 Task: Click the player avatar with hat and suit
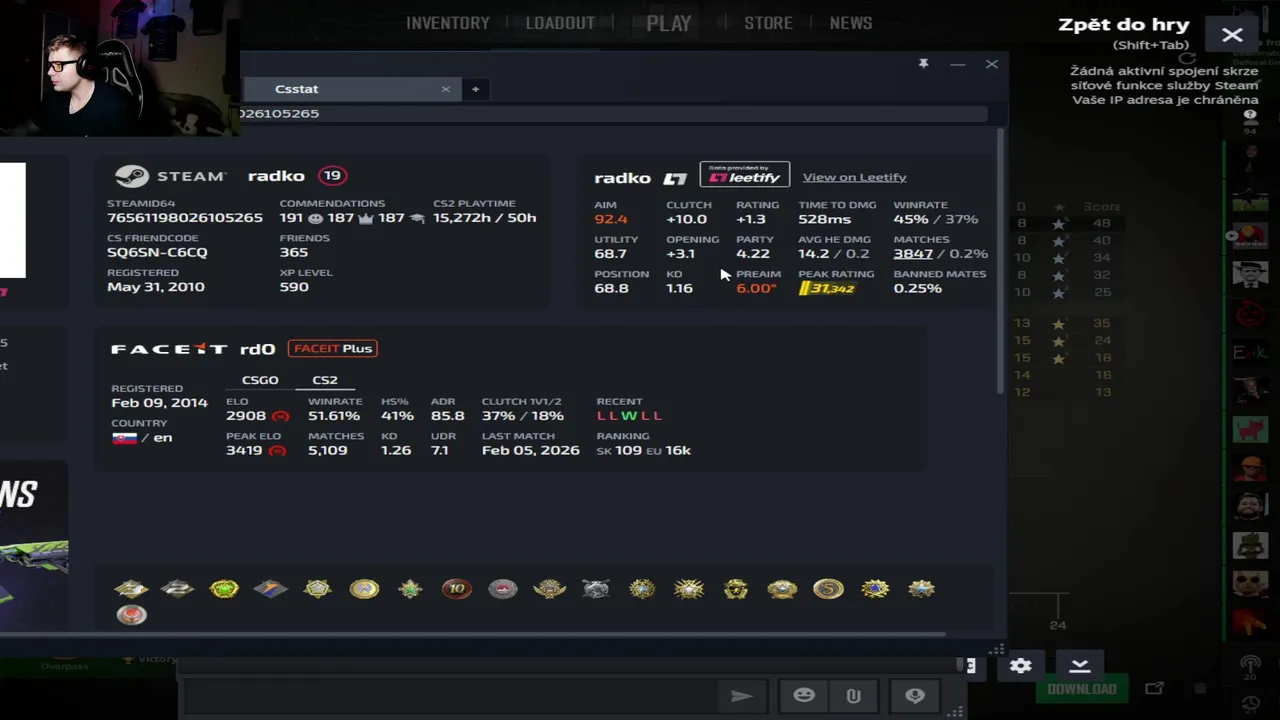coord(1250,274)
